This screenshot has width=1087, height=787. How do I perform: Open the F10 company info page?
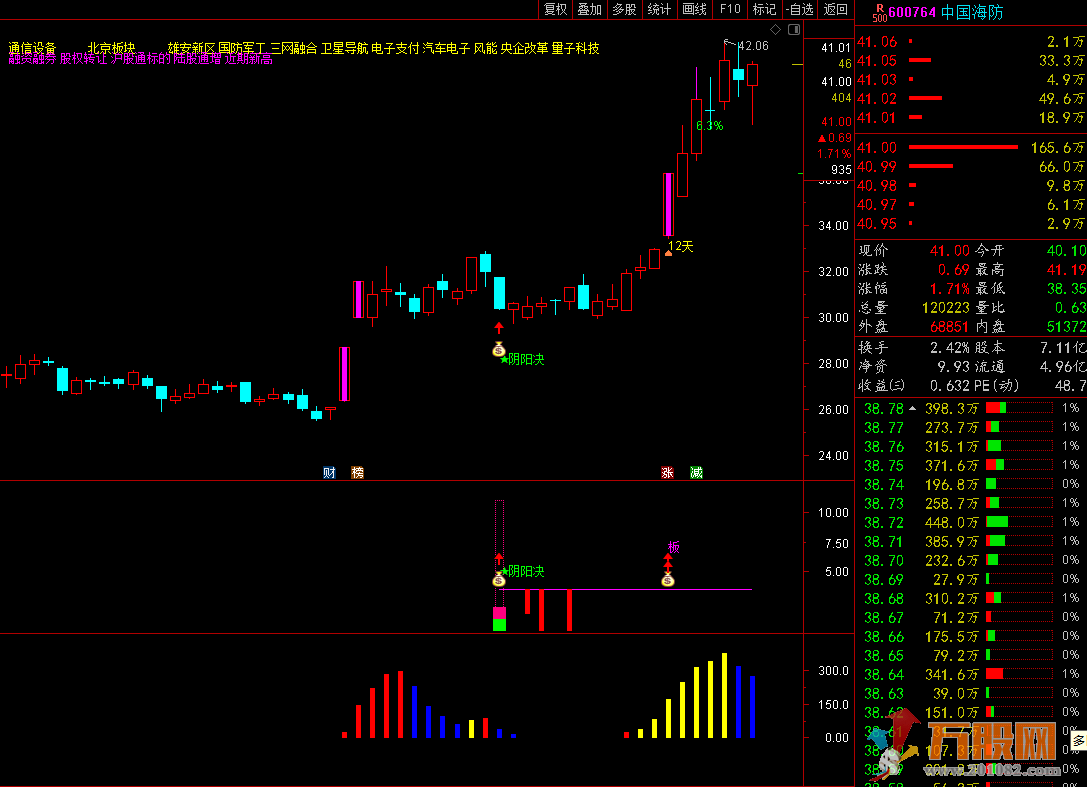pyautogui.click(x=730, y=9)
